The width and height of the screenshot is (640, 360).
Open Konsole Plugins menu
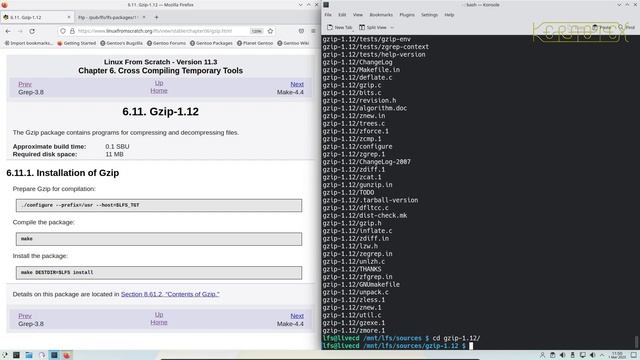[407, 15]
